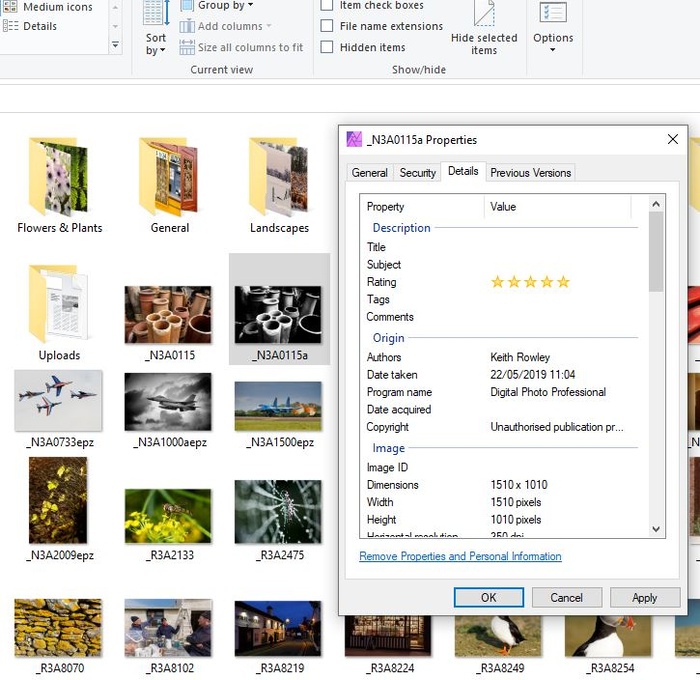Click Size all columns to fit

pyautogui.click(x=242, y=47)
